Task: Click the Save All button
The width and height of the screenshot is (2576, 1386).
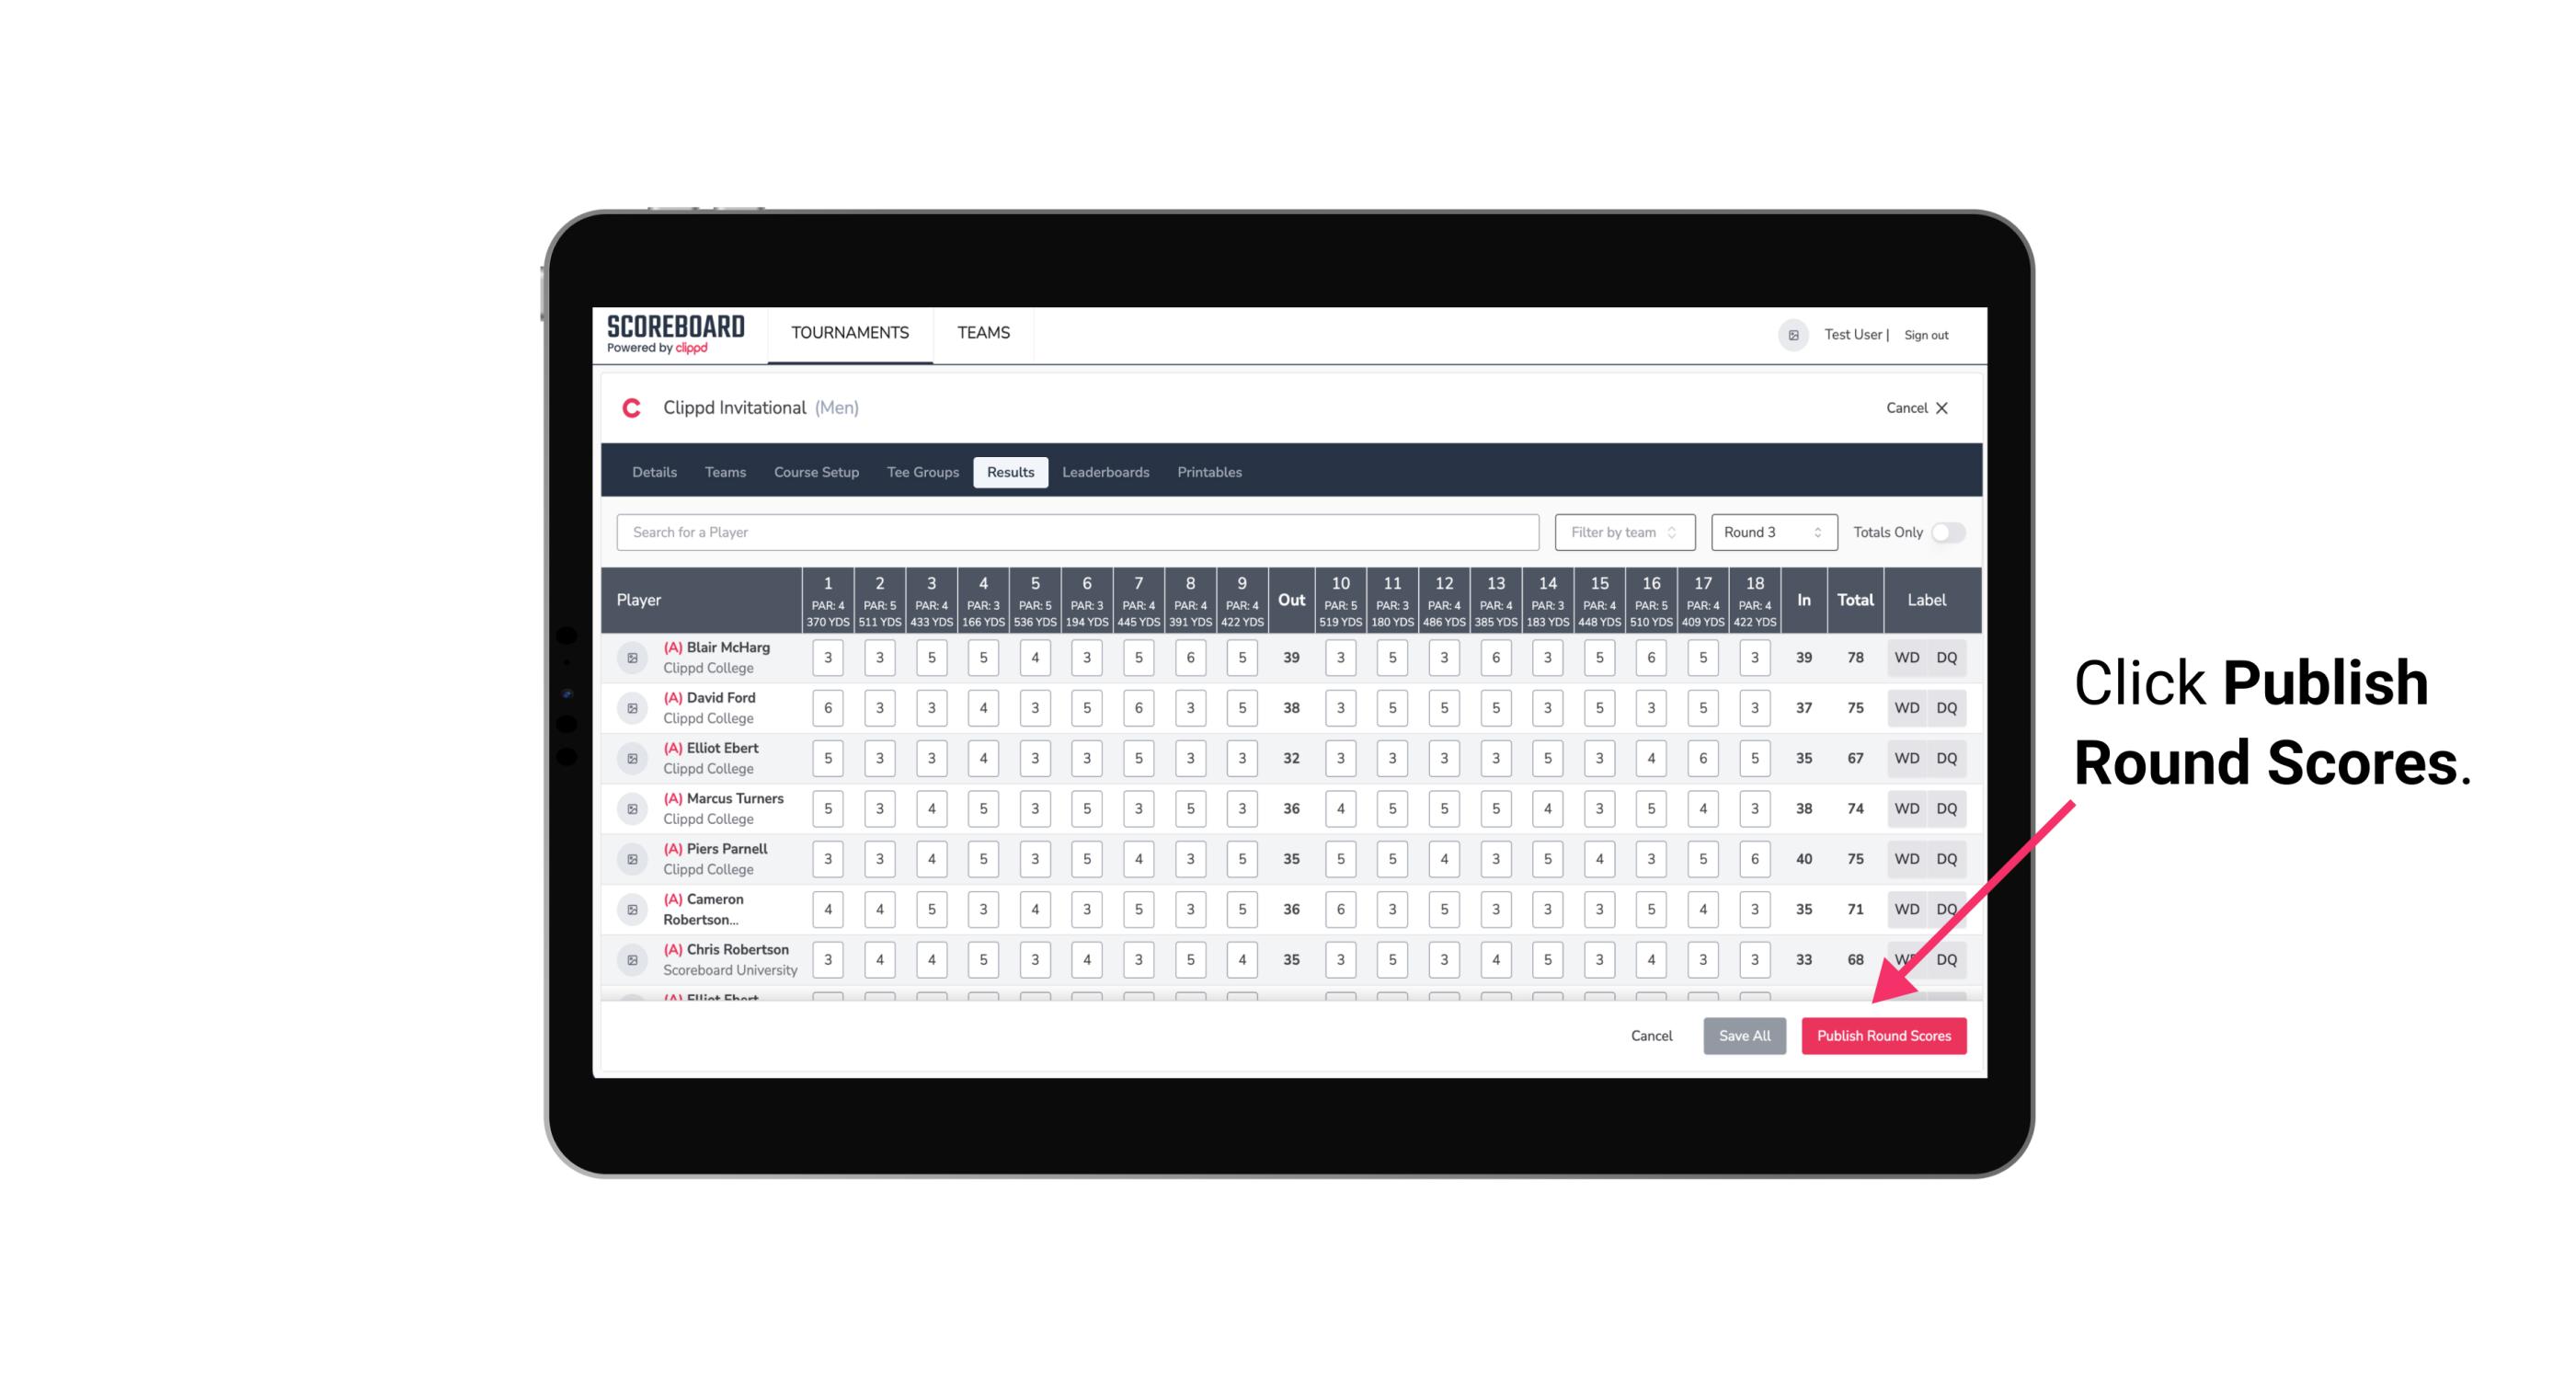Action: click(x=1744, y=1035)
